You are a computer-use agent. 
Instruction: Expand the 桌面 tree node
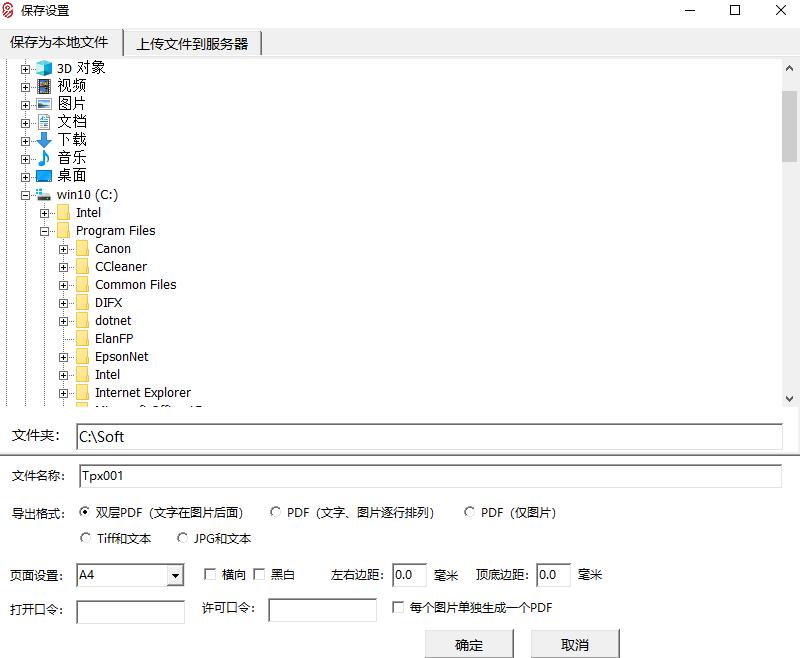click(x=25, y=177)
